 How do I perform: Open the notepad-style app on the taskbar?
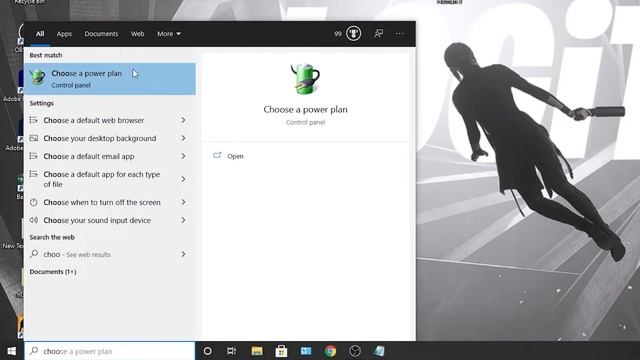tap(379, 351)
